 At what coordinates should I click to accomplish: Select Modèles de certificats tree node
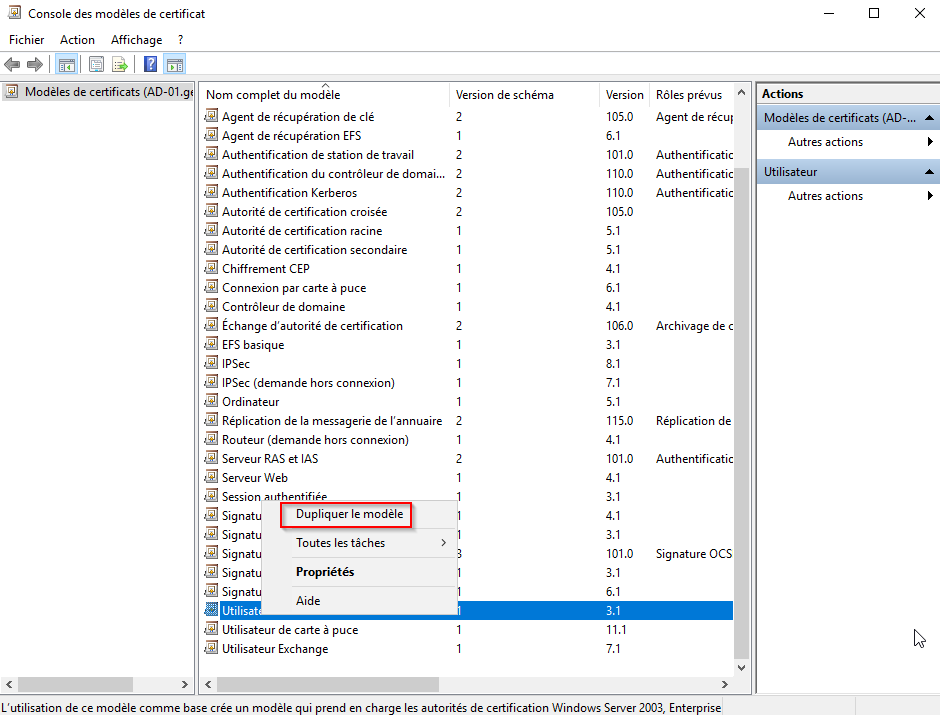(x=96, y=92)
